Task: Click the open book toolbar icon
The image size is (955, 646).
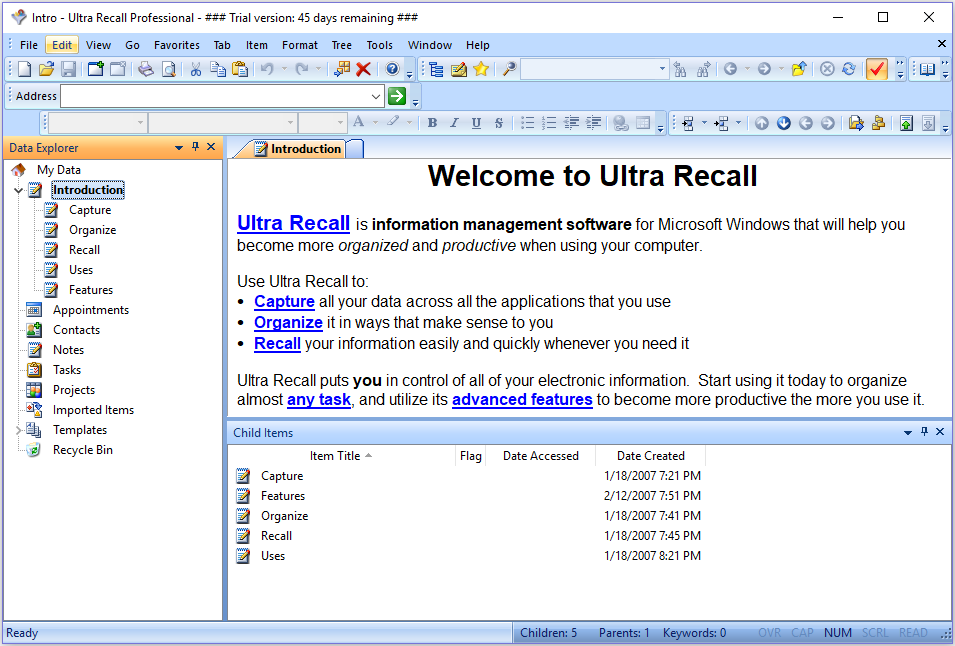Action: point(927,69)
